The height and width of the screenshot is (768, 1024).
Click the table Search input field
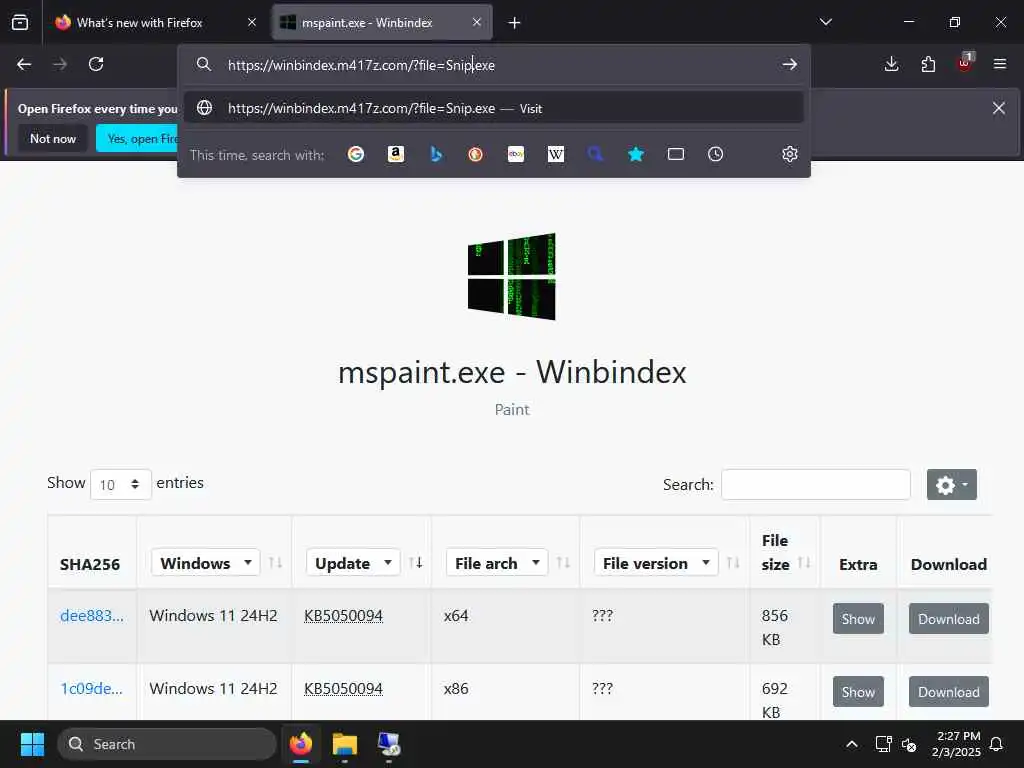(816, 485)
